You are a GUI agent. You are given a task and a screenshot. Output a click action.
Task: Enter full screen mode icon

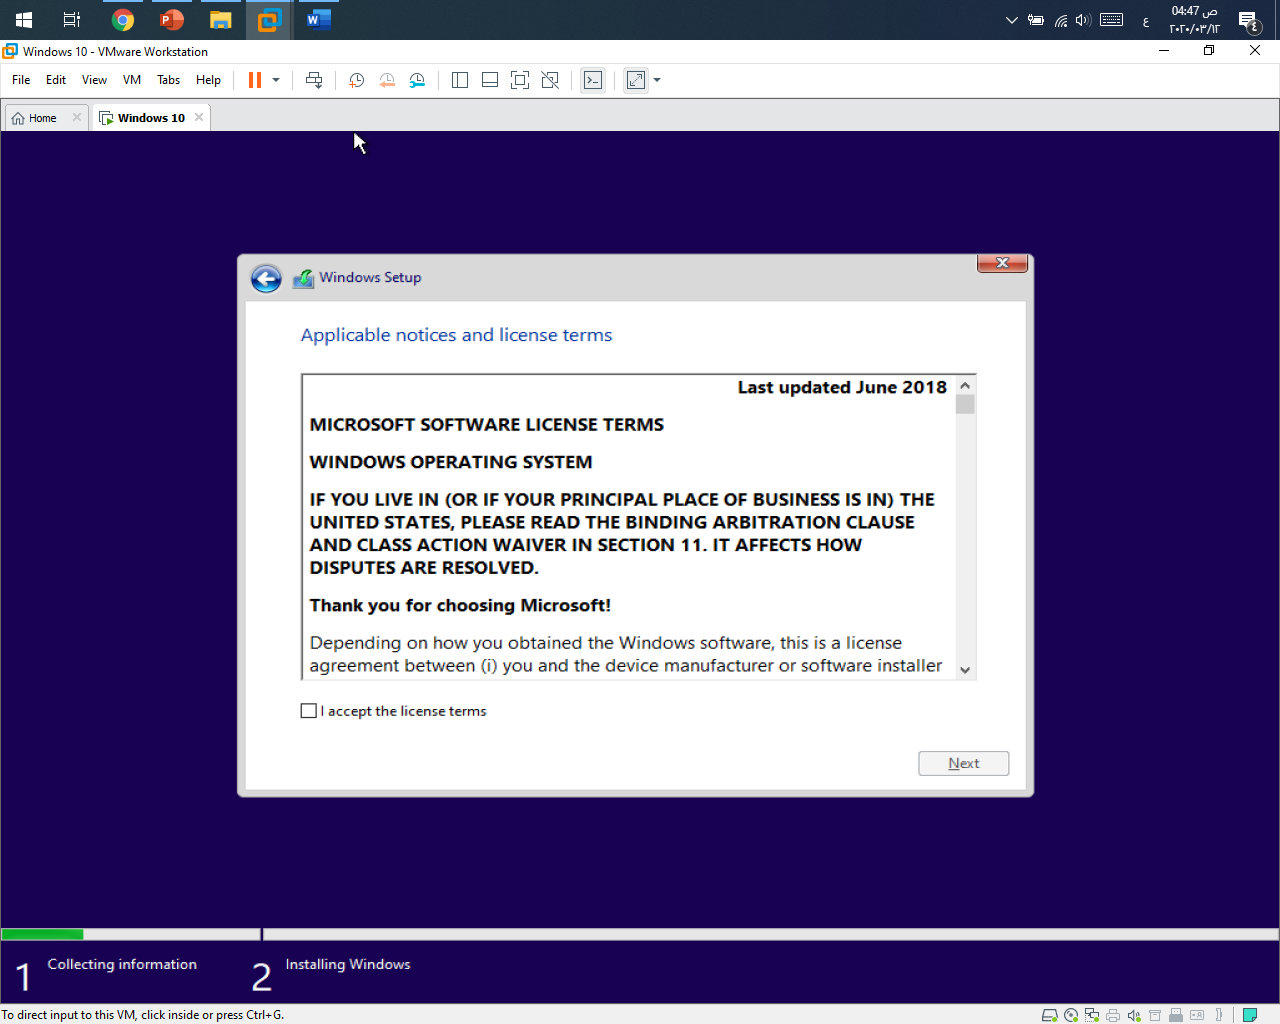click(520, 80)
